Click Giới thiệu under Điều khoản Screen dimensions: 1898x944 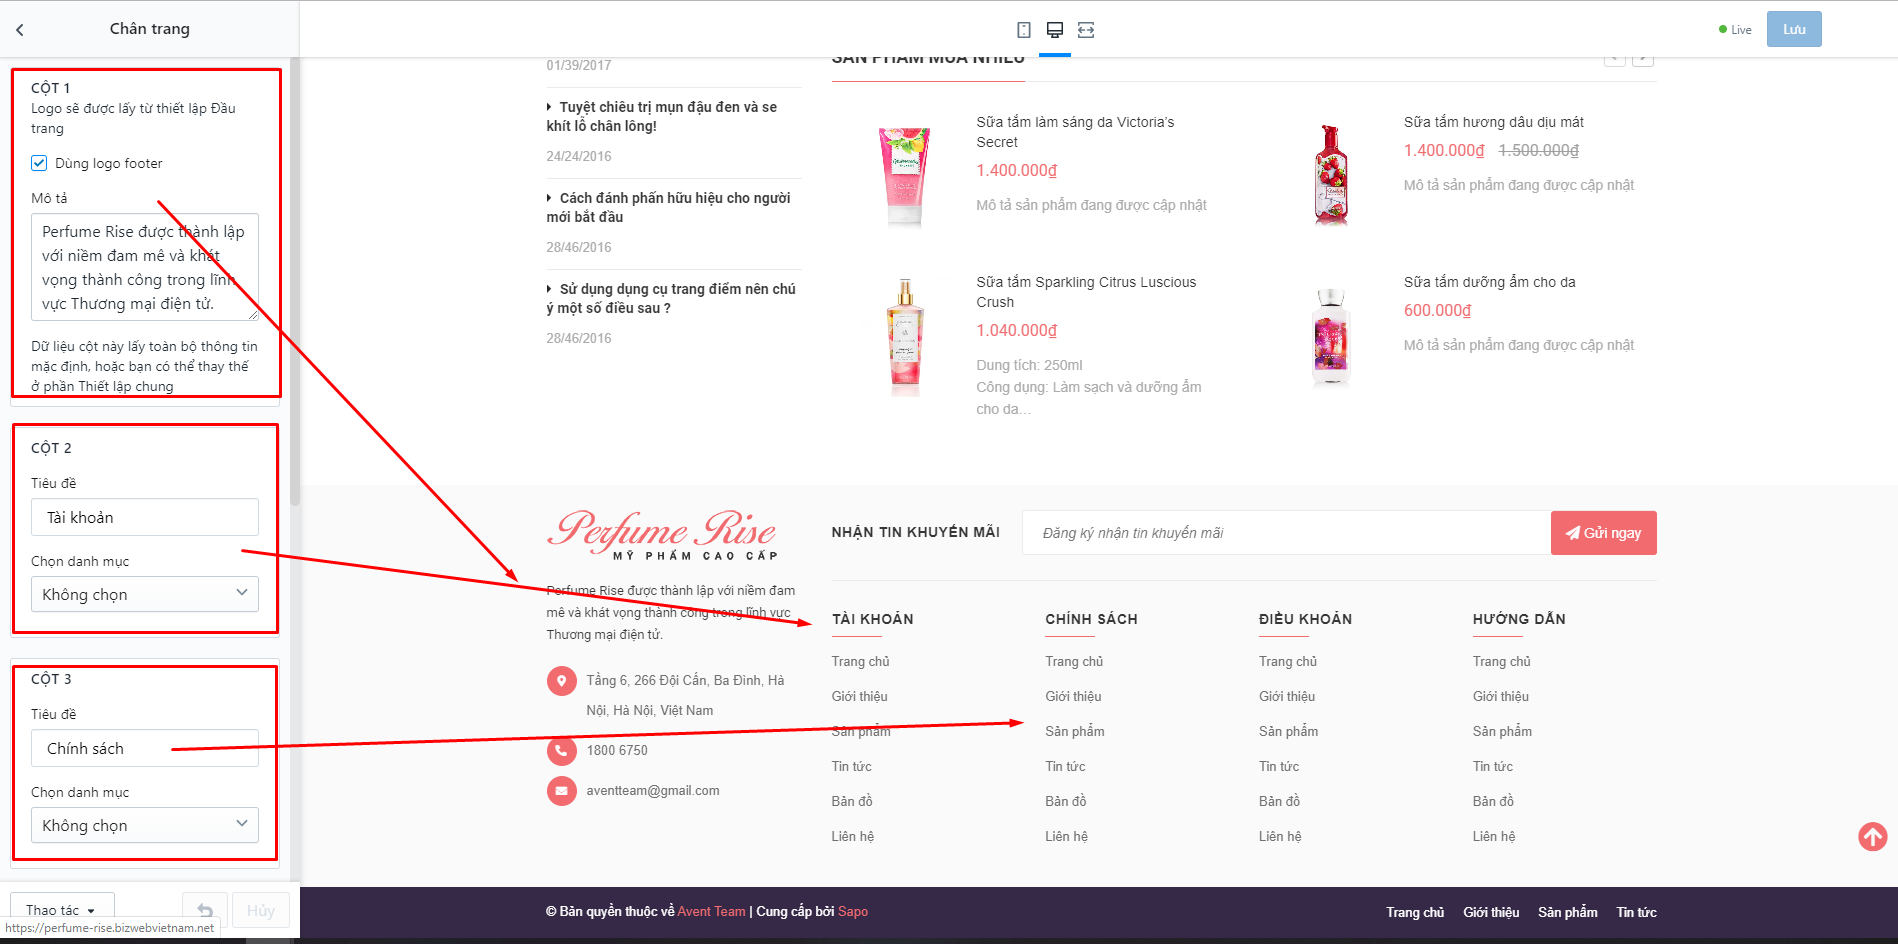1287,696
